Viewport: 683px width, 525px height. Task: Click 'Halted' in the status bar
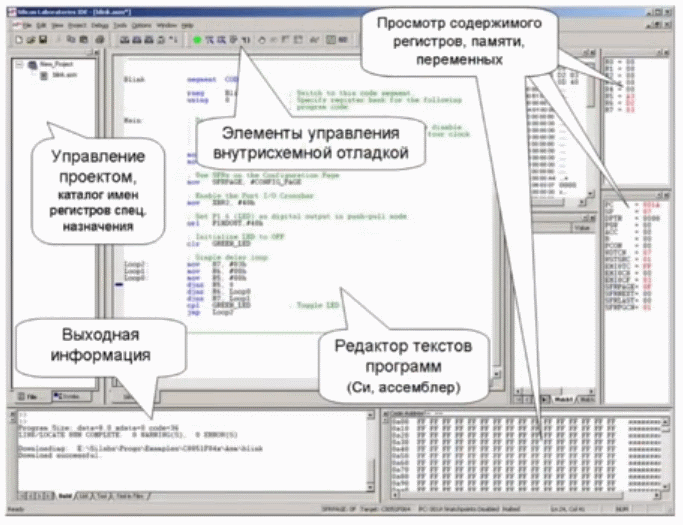(x=511, y=508)
